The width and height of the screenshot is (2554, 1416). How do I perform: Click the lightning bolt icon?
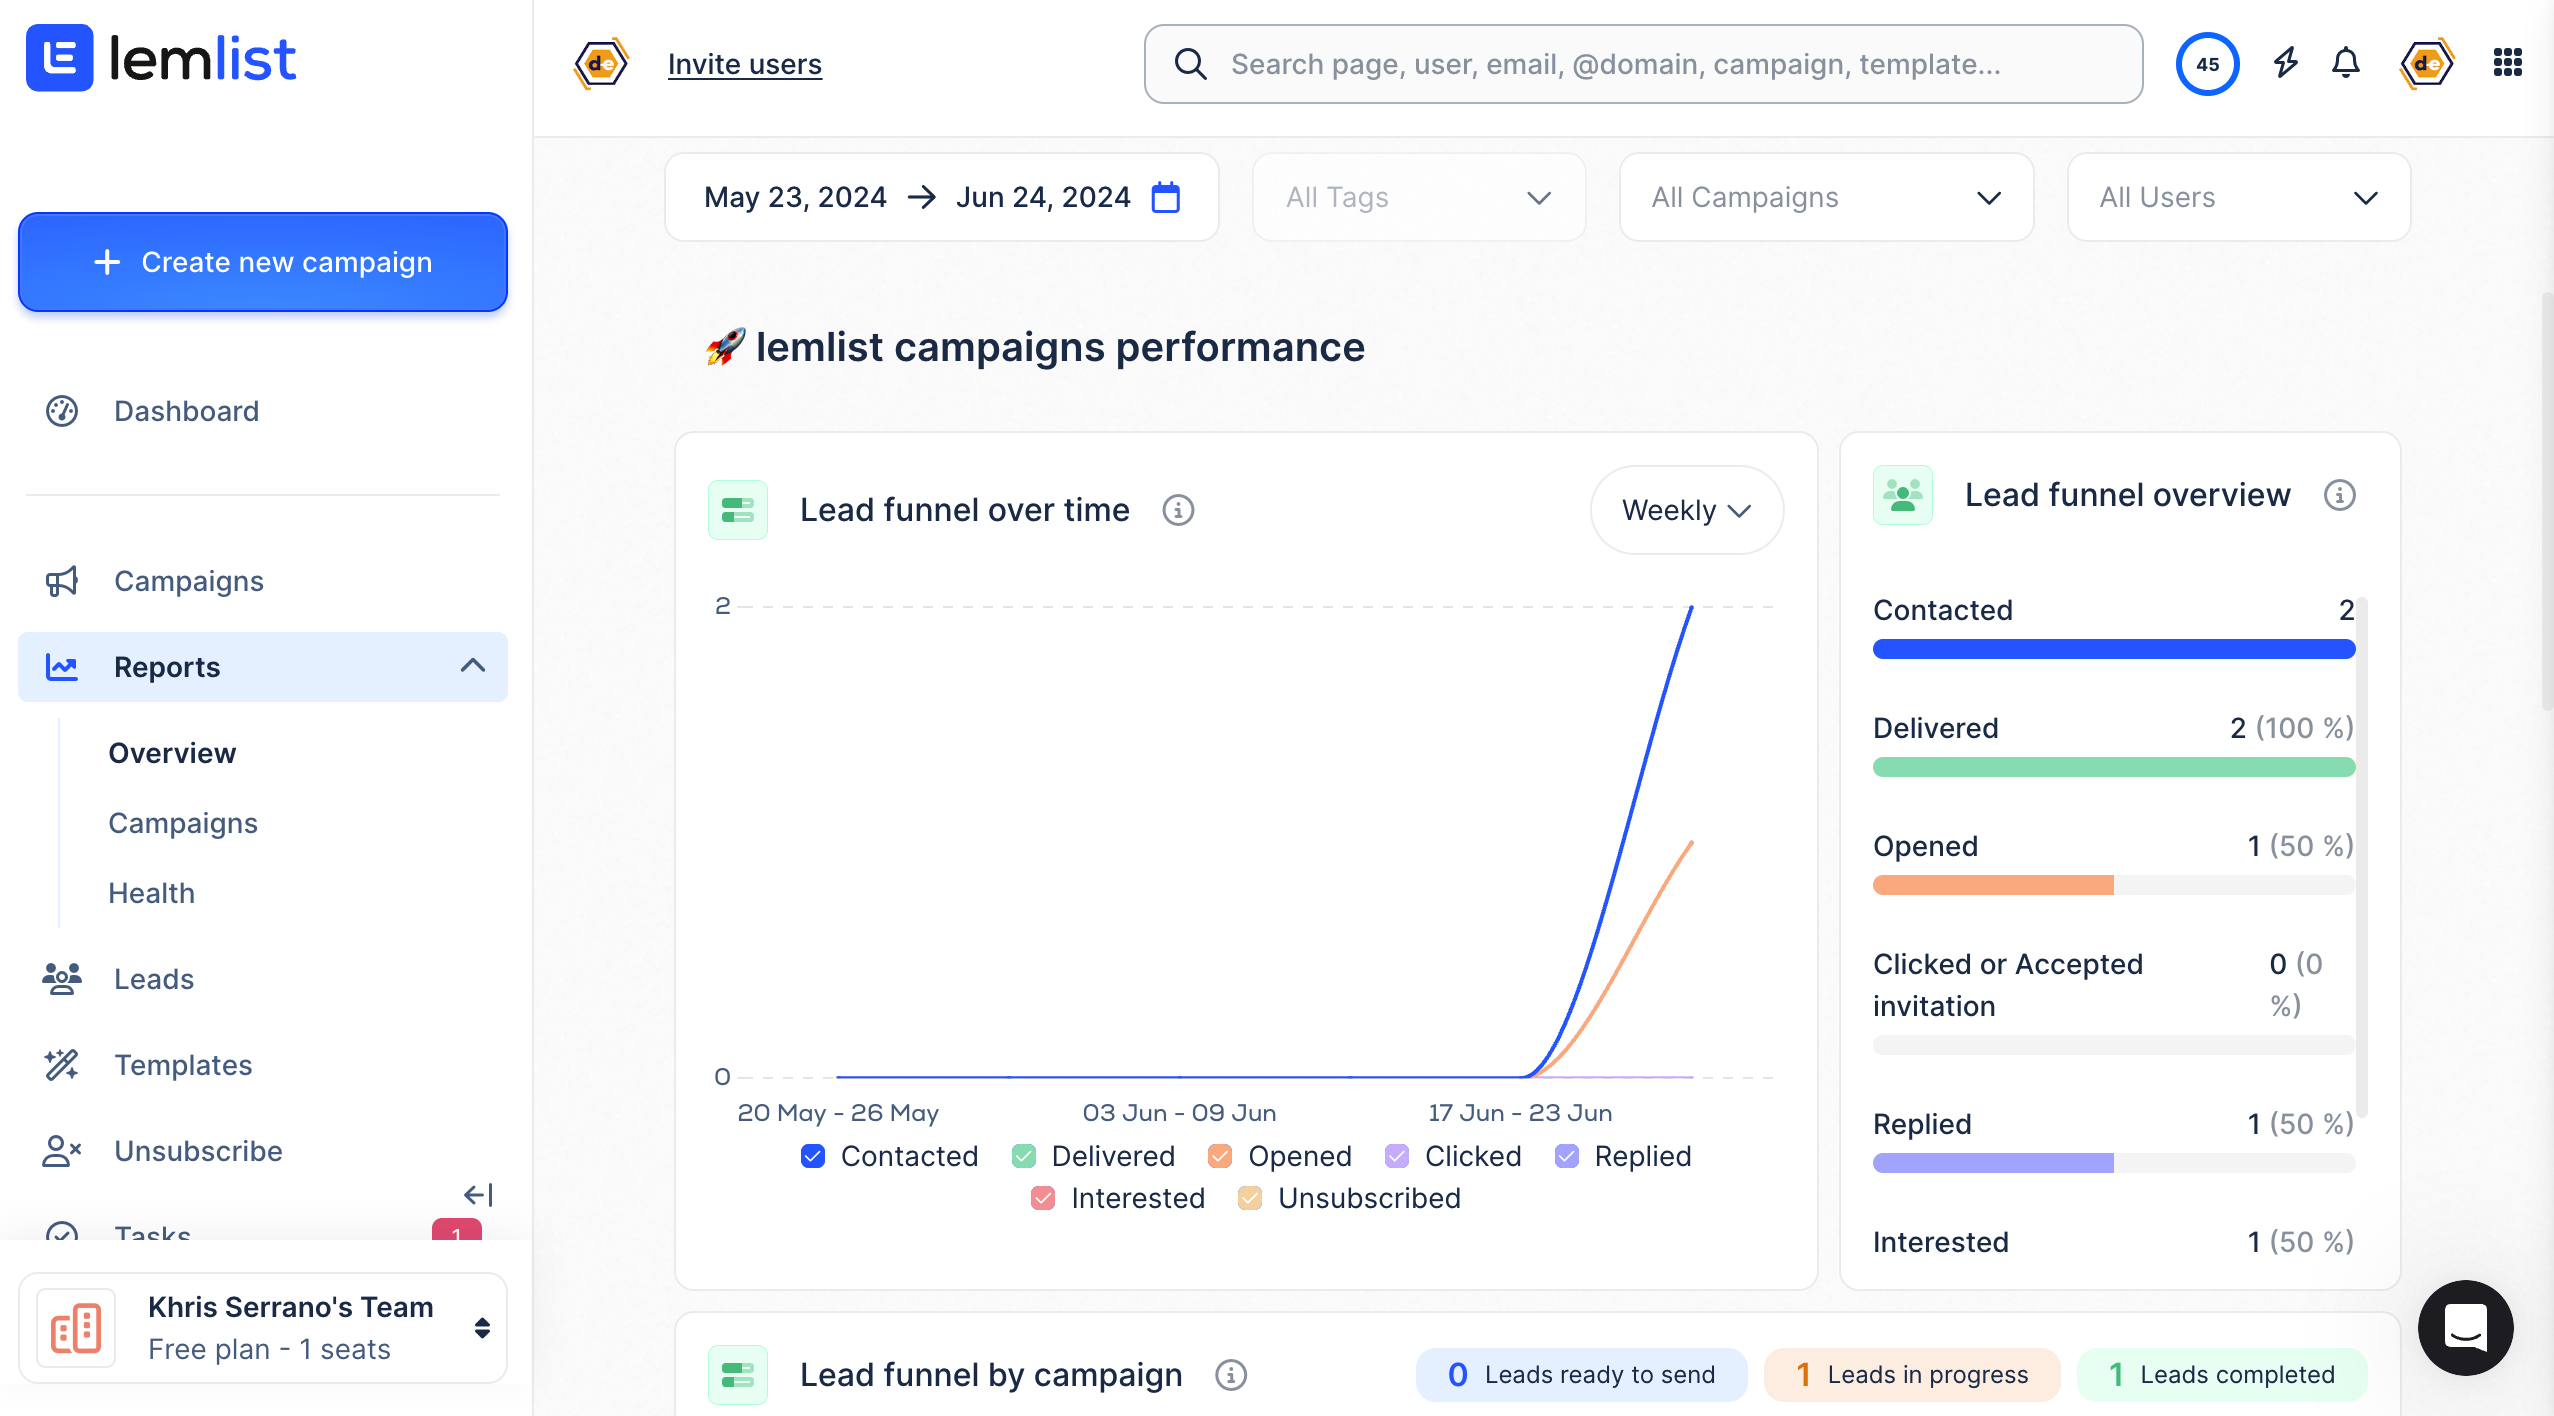click(x=2285, y=64)
